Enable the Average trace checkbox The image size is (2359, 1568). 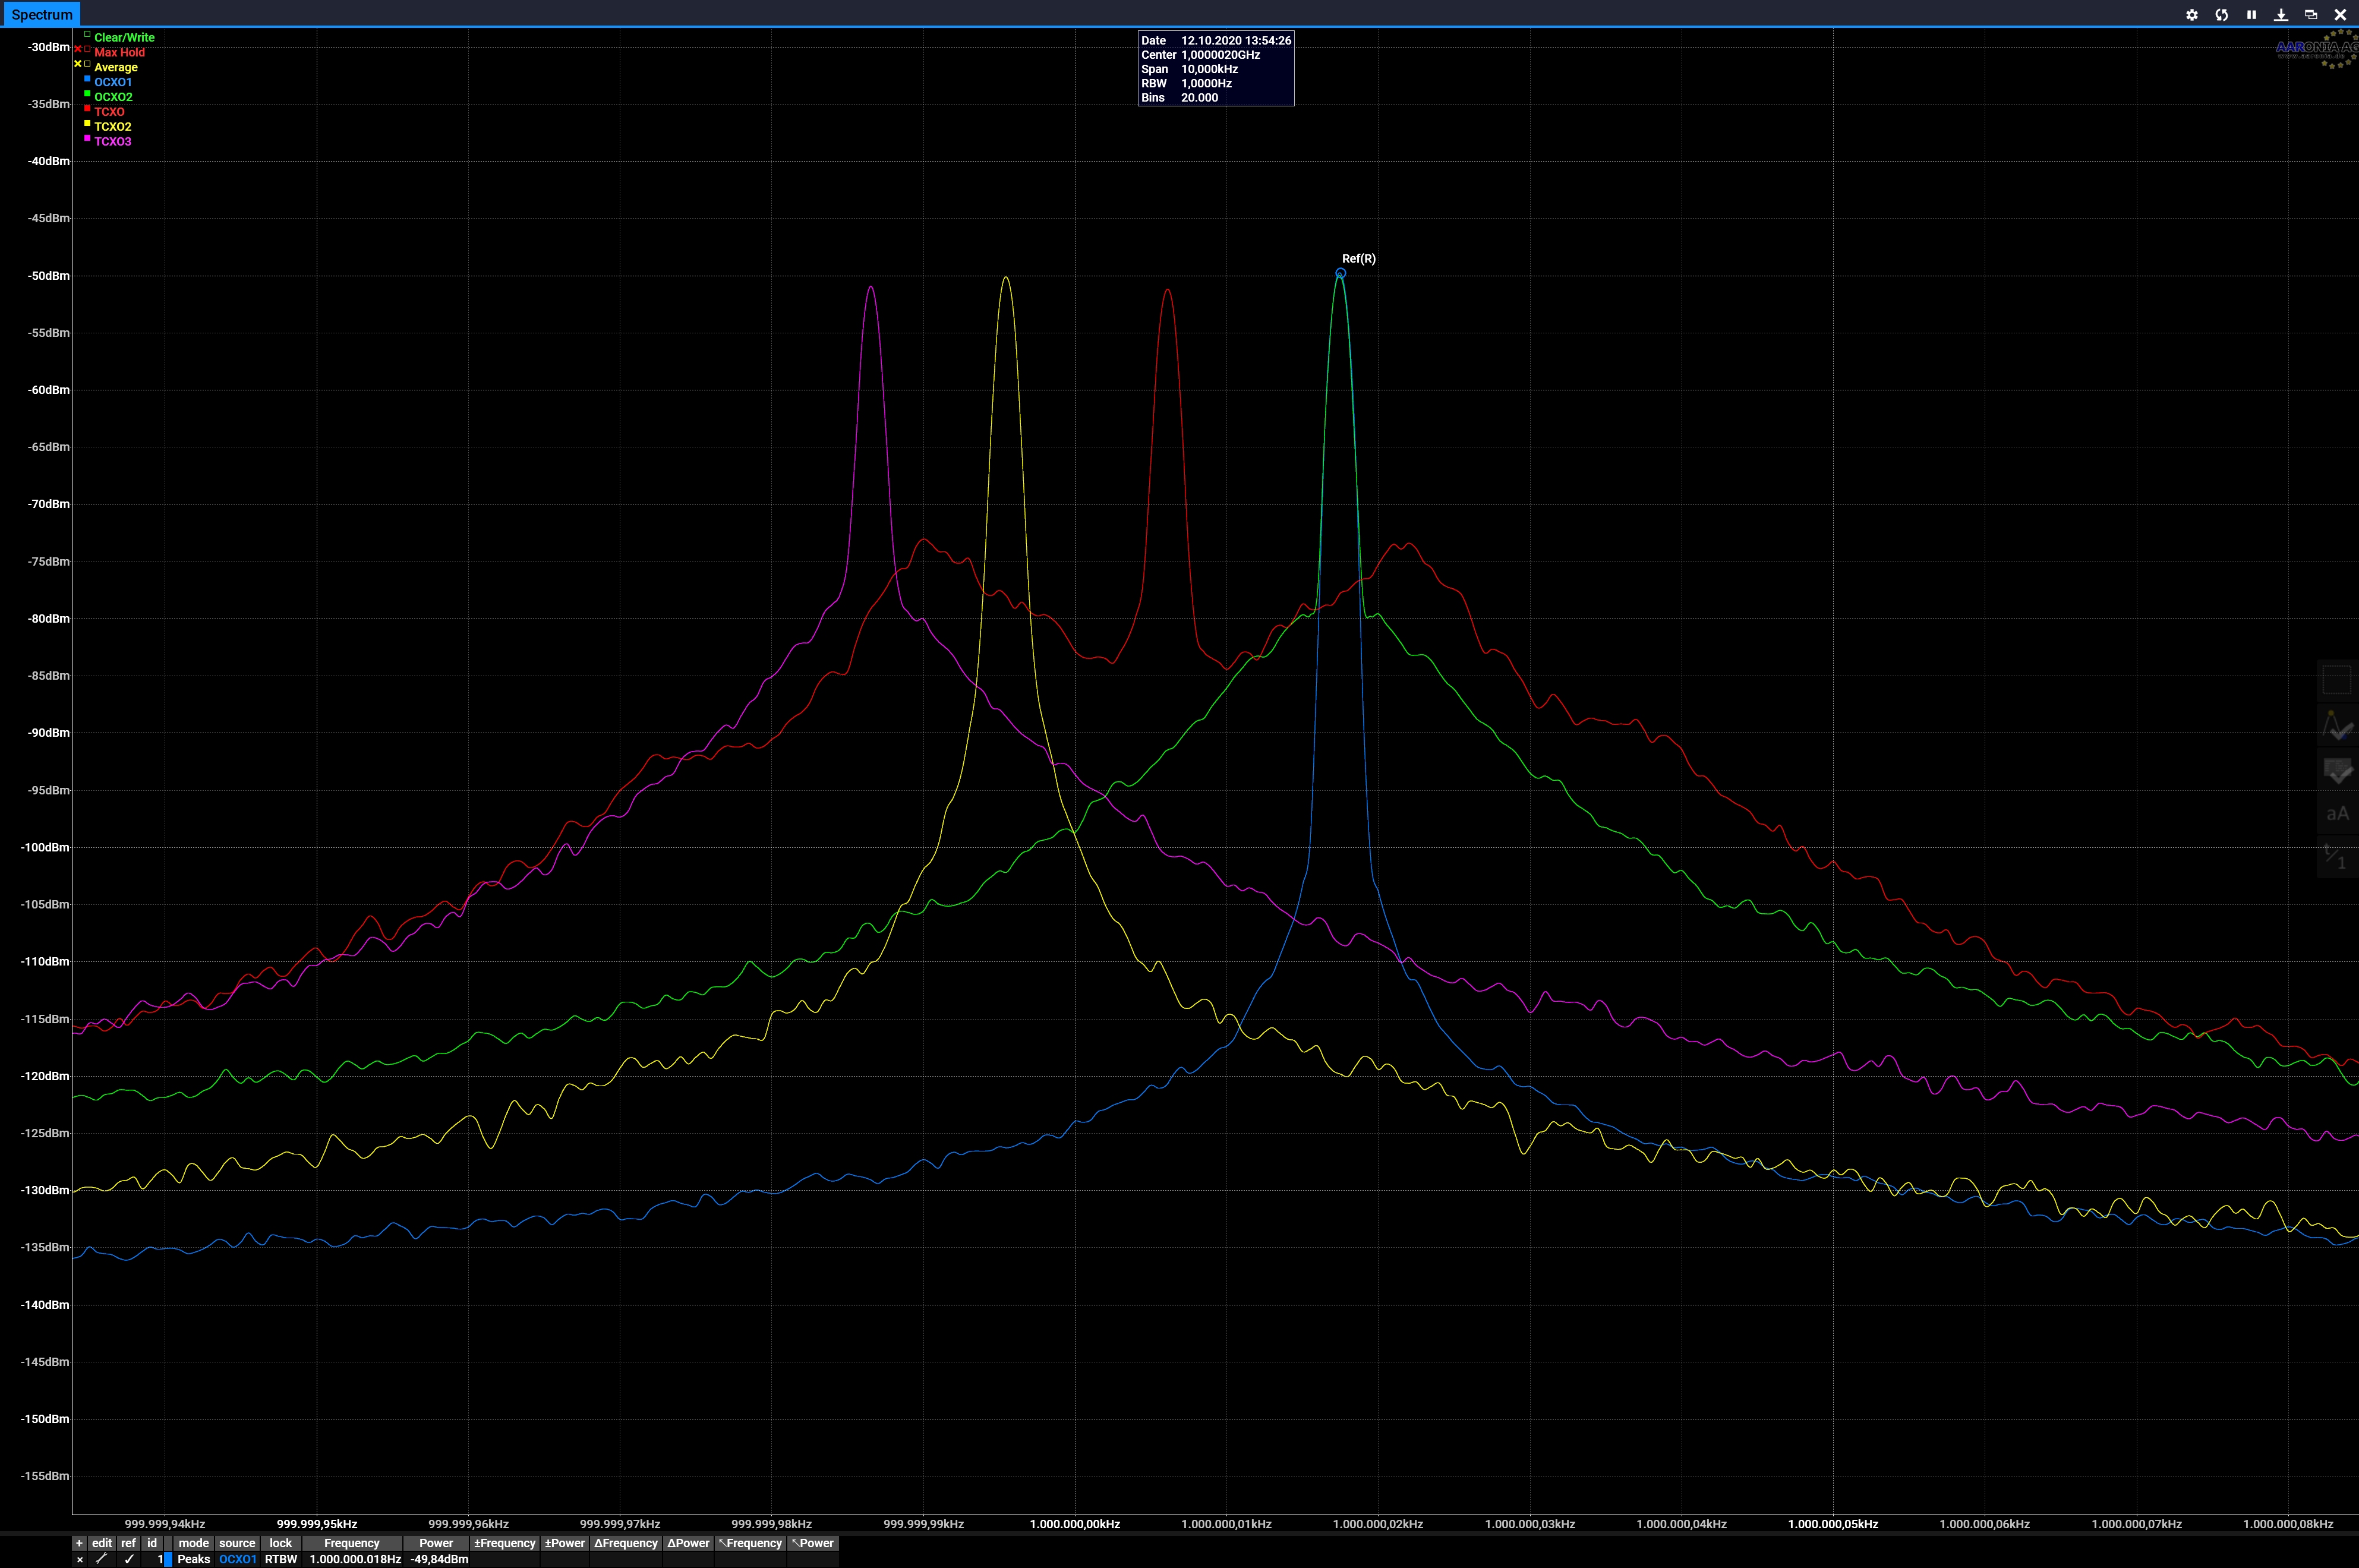87,64
